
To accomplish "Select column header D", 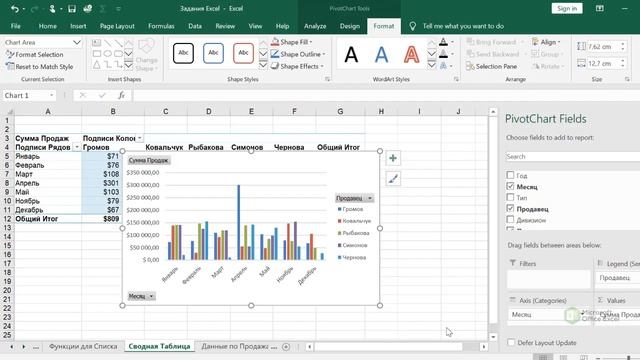I will coord(209,111).
